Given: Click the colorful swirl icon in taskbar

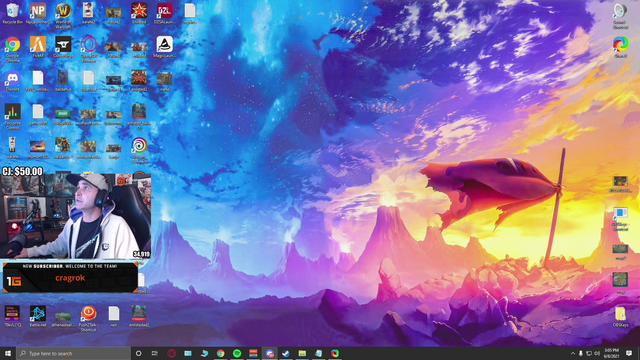Looking at the screenshot, I should [335, 353].
